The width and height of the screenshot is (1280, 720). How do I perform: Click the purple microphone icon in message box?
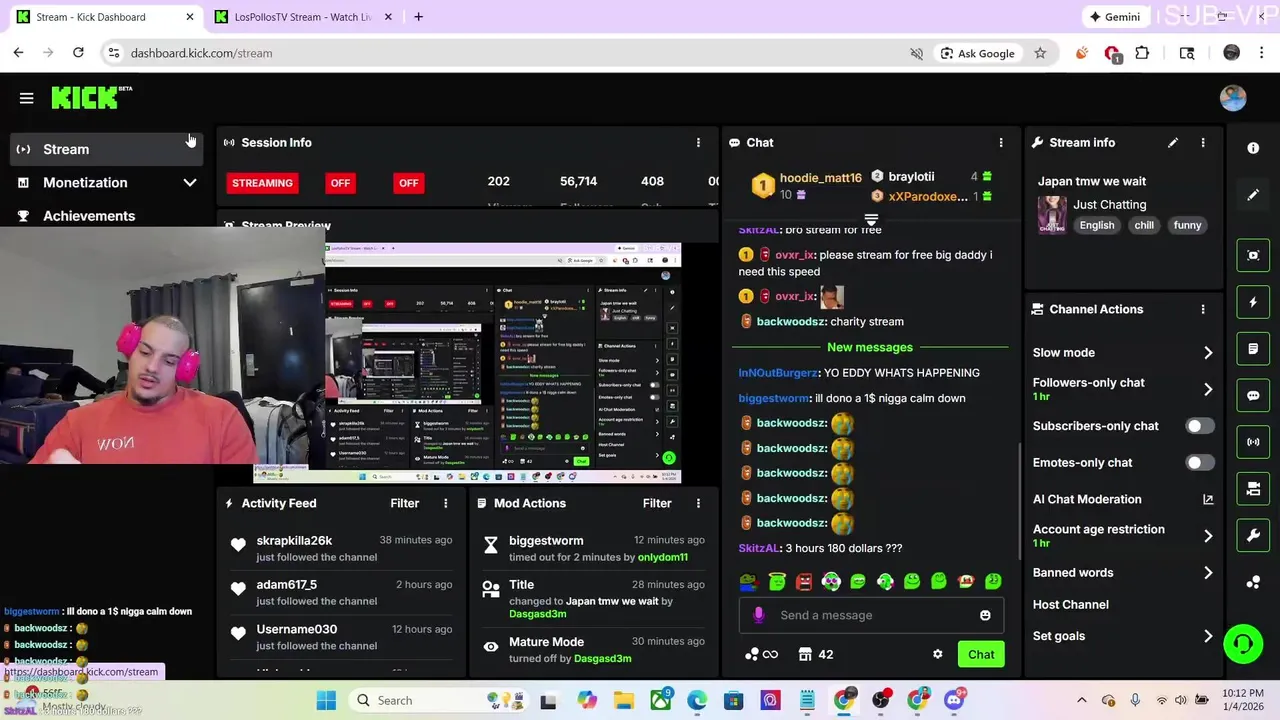click(x=759, y=615)
